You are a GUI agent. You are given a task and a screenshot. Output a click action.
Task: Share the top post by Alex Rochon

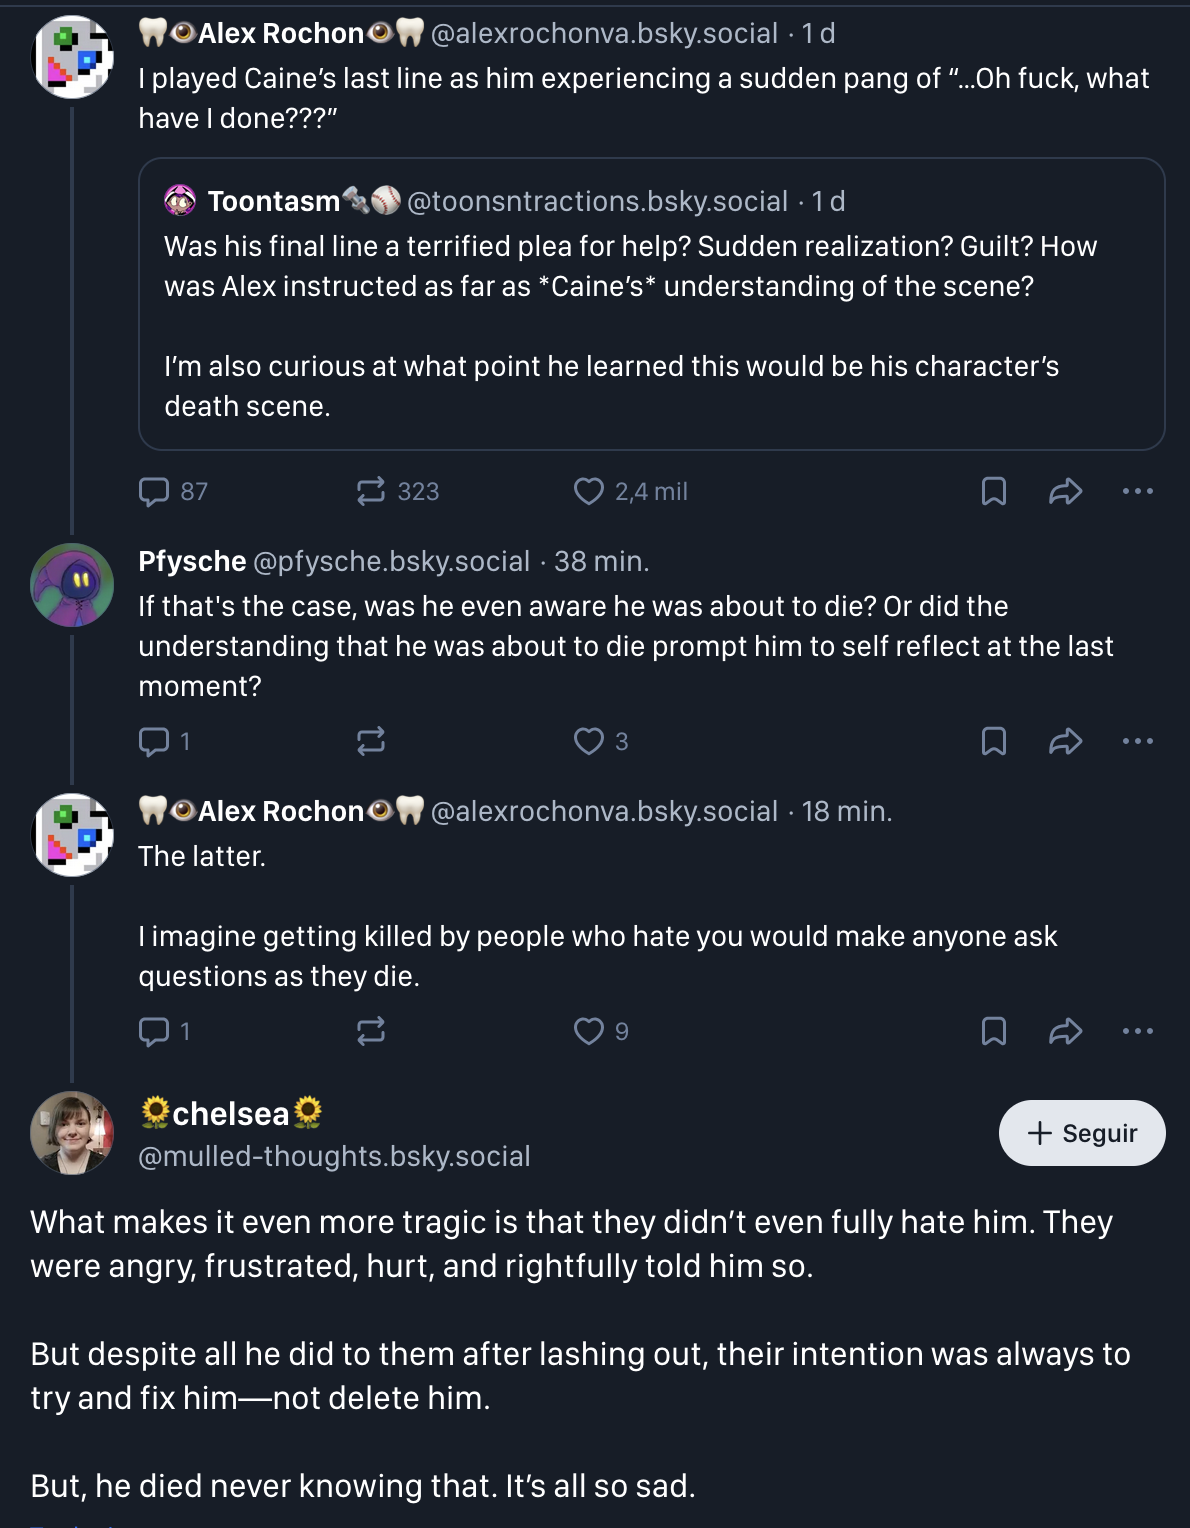1066,491
